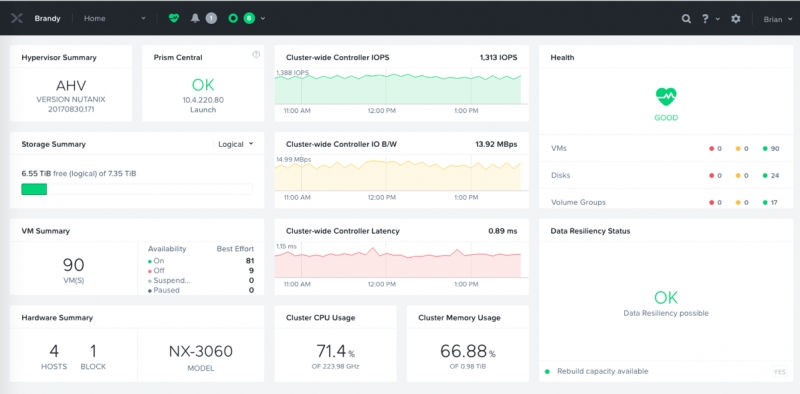Image resolution: width=800 pixels, height=394 pixels.
Task: Expand the Brian user menu
Action: pyautogui.click(x=778, y=19)
